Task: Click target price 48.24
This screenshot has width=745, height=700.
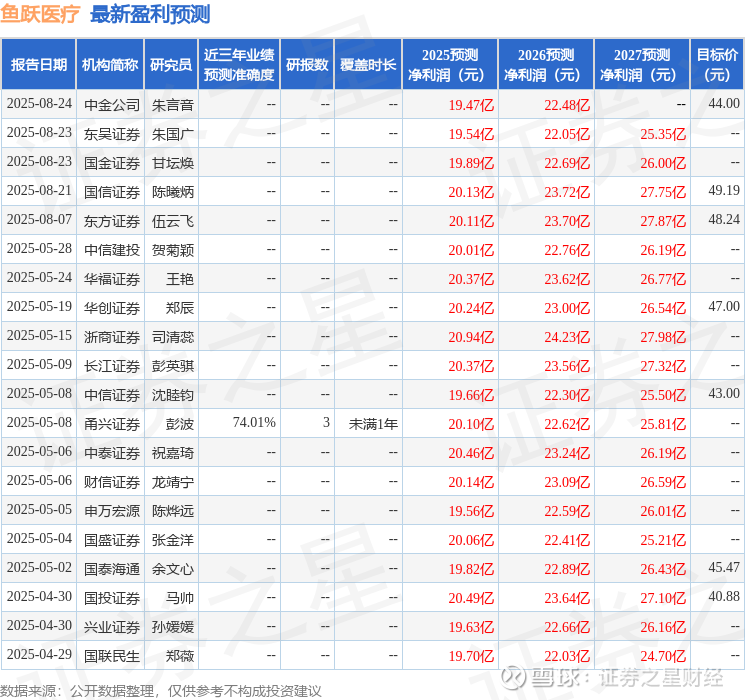Action: coord(724,220)
